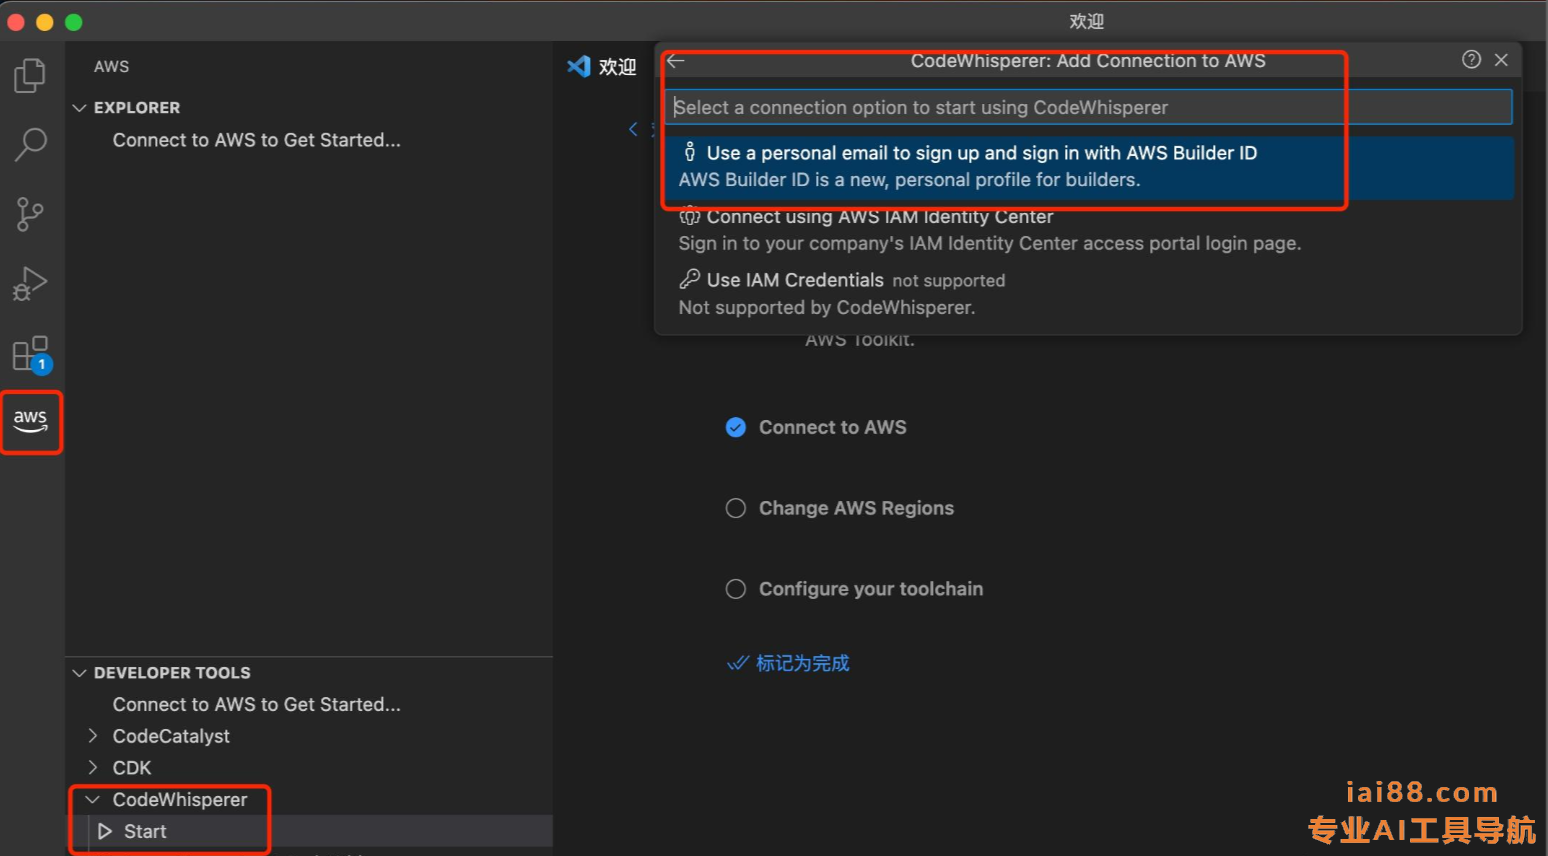Screen dimensions: 1548x856
Task: Click the AWS sidebar title text
Action: (111, 67)
